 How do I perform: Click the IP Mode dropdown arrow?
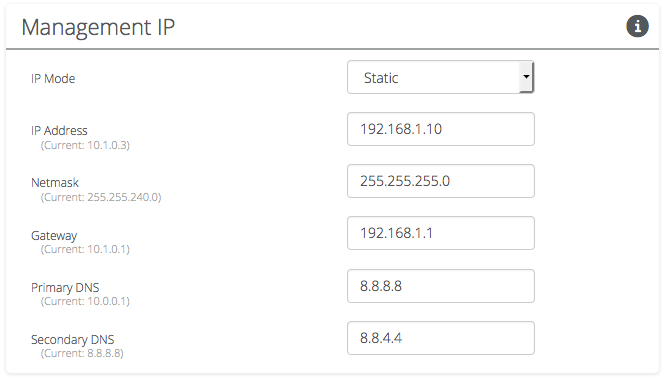coord(526,77)
